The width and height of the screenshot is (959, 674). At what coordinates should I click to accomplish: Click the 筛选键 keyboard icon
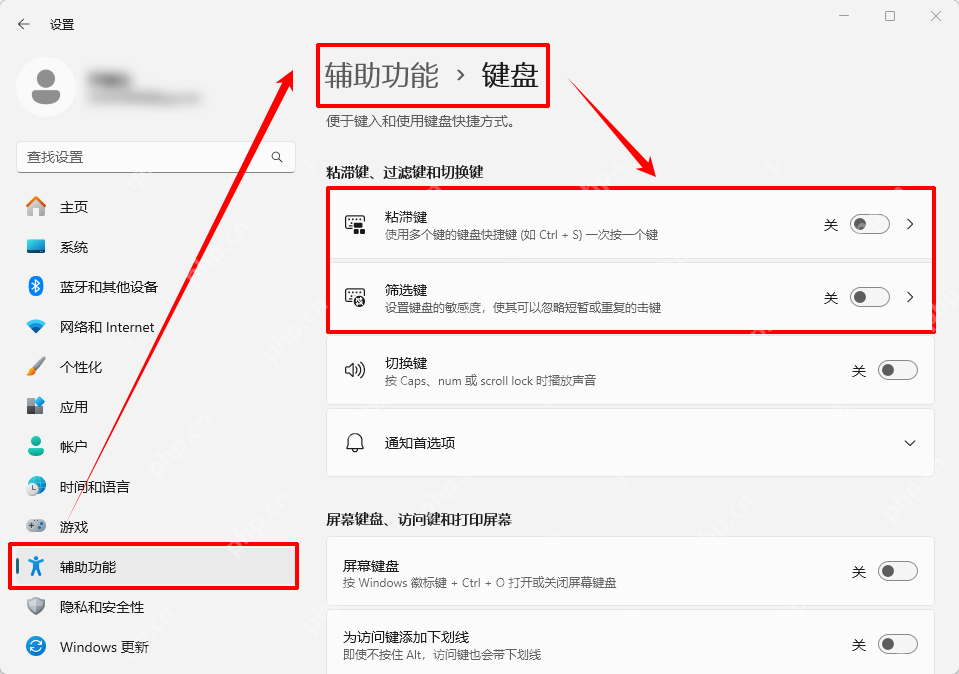click(x=355, y=297)
